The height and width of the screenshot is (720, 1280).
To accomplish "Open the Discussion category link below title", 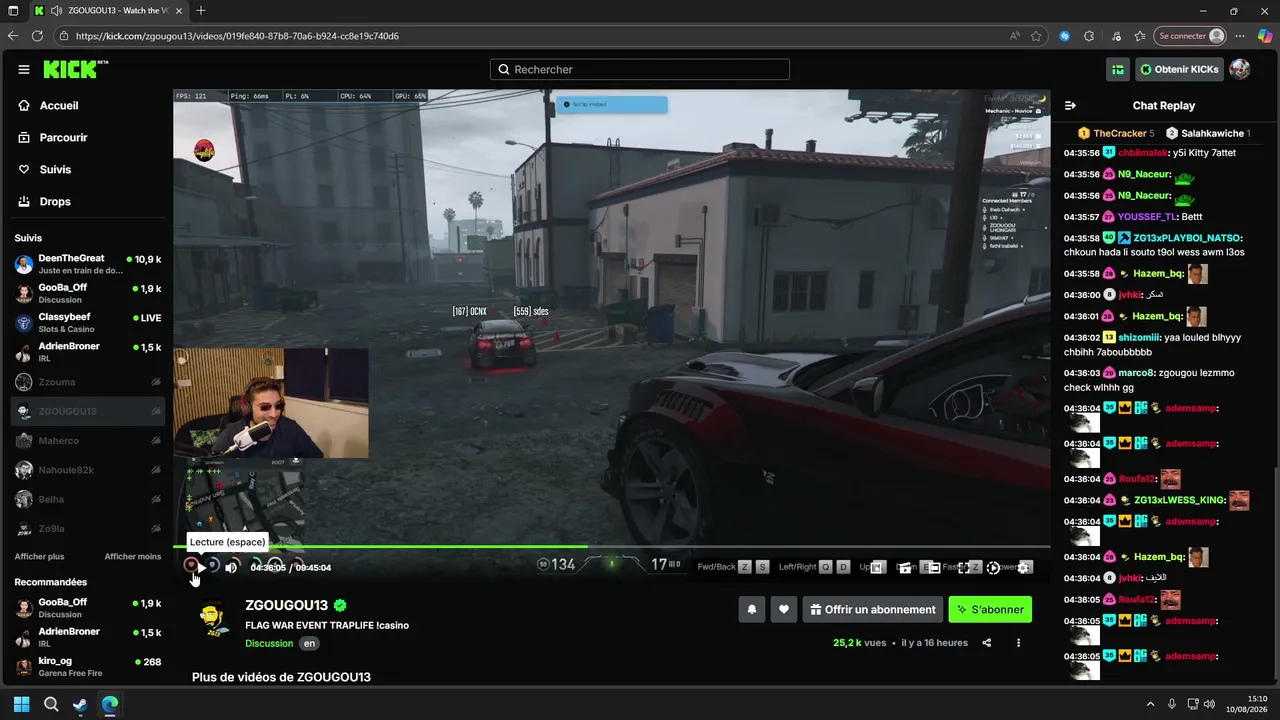I will point(269,643).
